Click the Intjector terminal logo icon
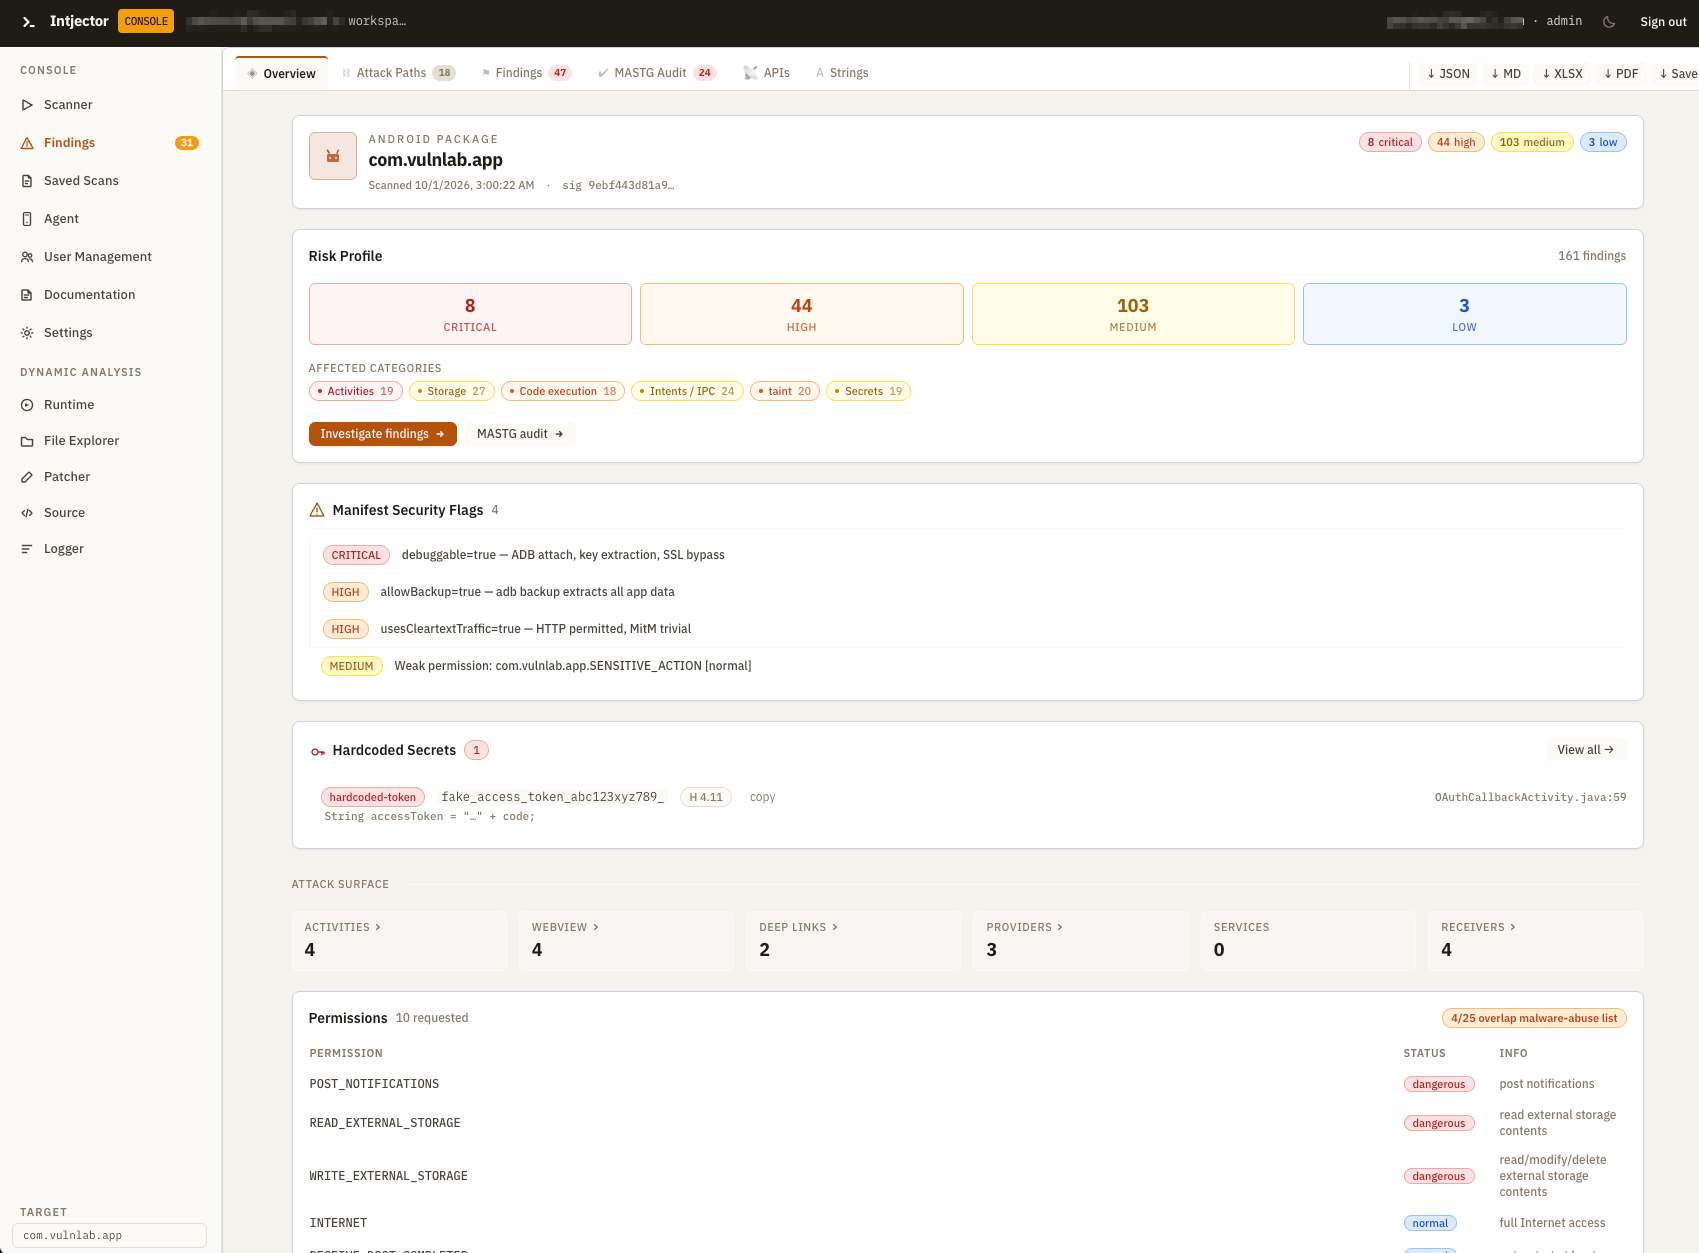The width and height of the screenshot is (1699, 1253). click(x=29, y=22)
